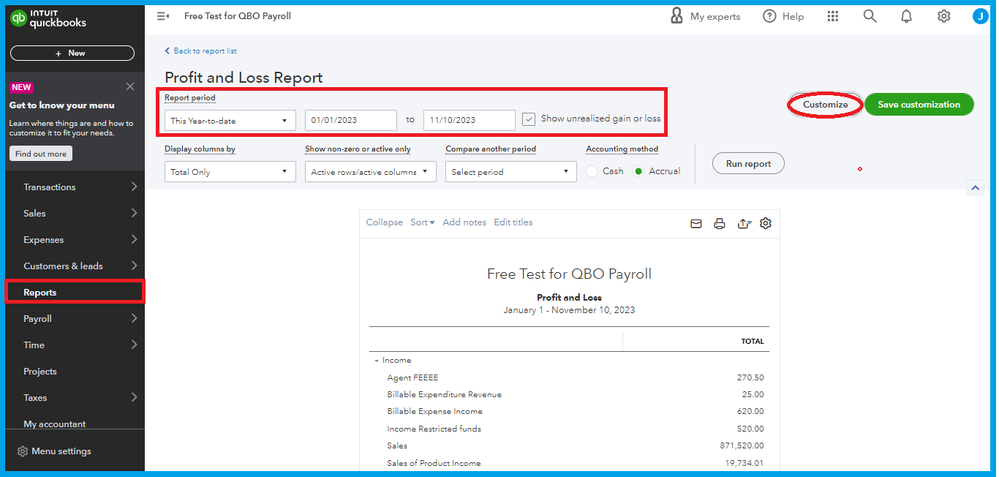This screenshot has height=477, width=999.
Task: Open Show non-zero or active only dropdown
Action: pyautogui.click(x=370, y=172)
